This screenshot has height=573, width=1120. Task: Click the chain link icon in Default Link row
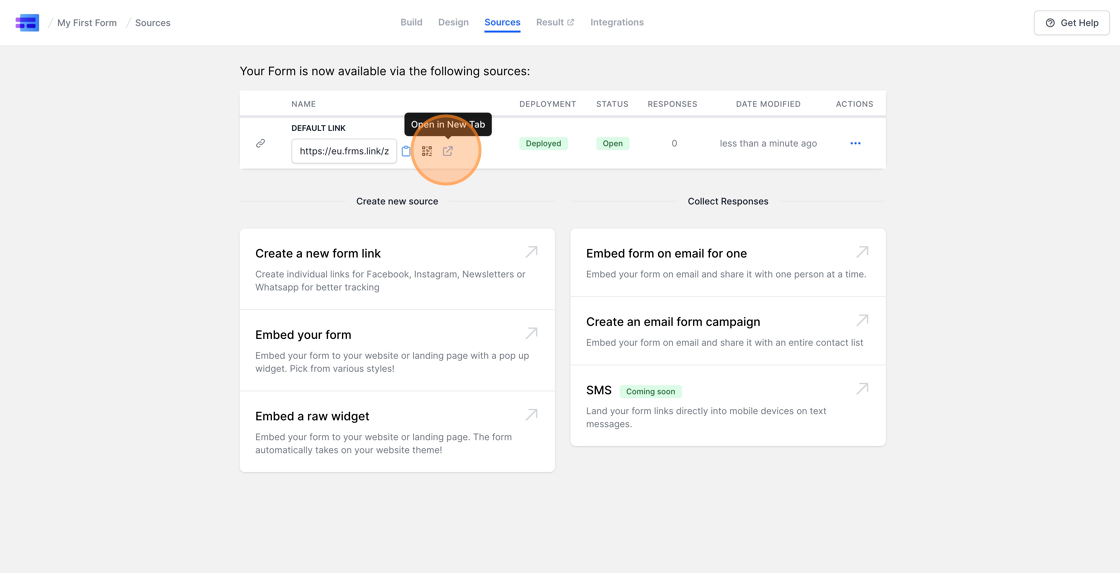pos(261,144)
